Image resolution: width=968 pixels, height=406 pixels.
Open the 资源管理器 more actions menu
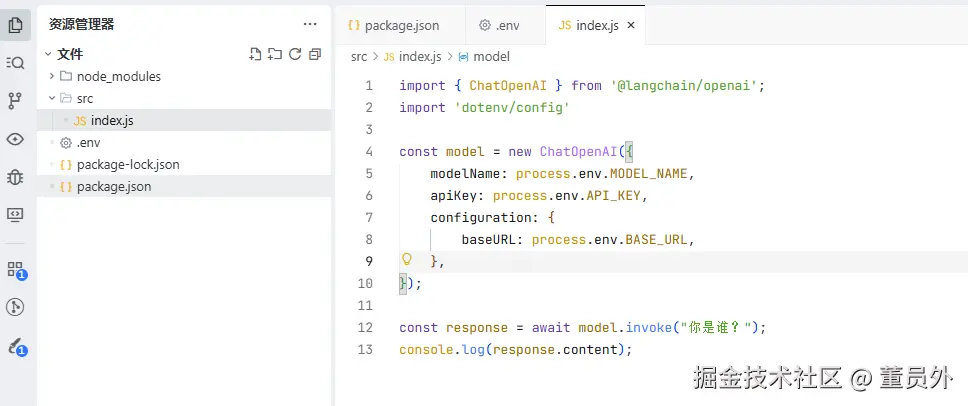click(310, 24)
